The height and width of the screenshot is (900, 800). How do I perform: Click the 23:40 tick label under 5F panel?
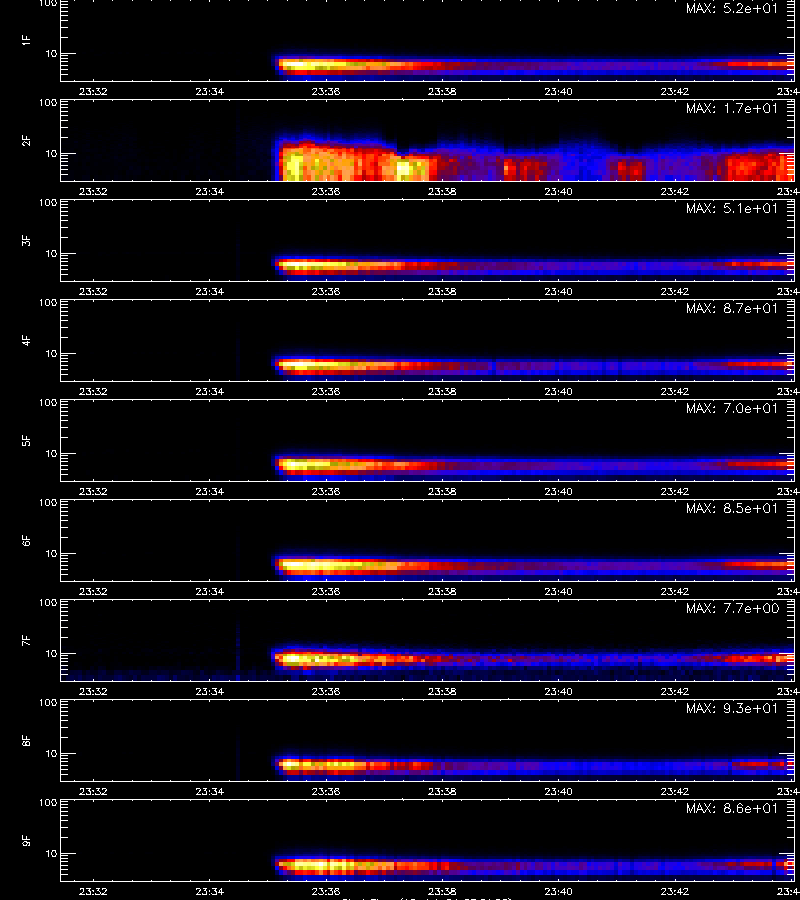tap(558, 491)
